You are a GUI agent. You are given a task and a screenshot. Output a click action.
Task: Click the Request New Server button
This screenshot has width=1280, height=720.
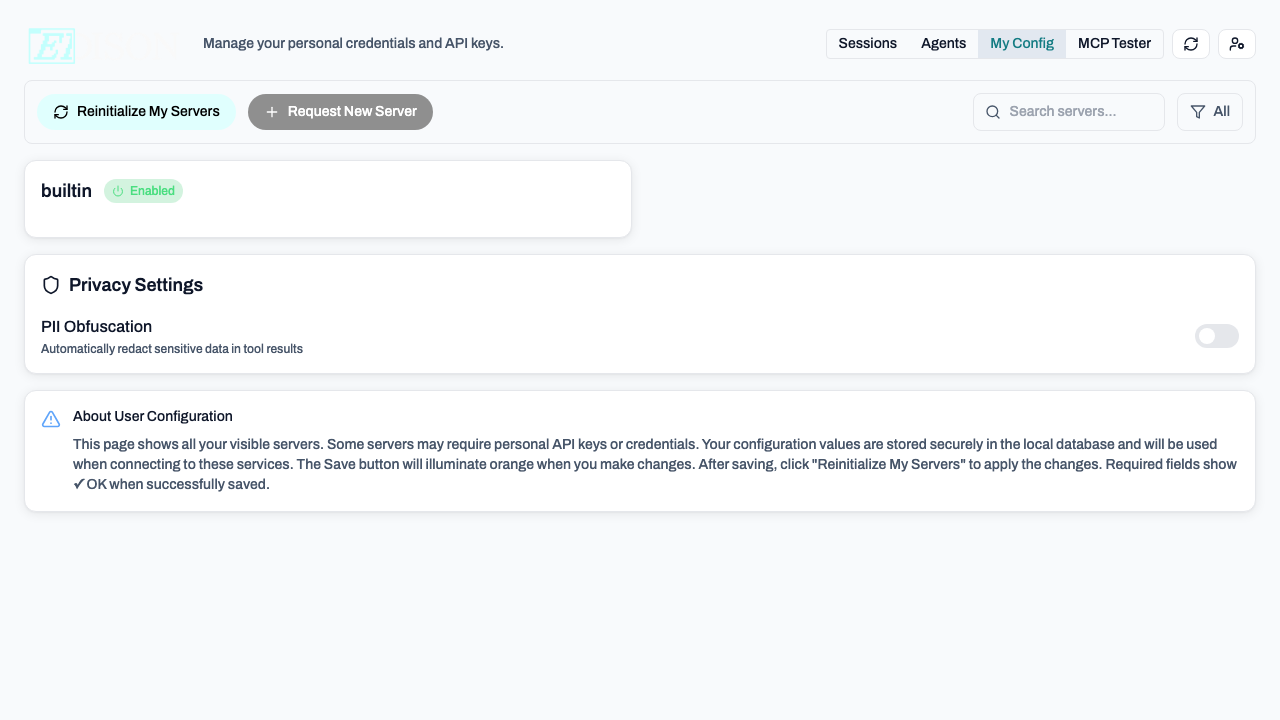(x=340, y=112)
